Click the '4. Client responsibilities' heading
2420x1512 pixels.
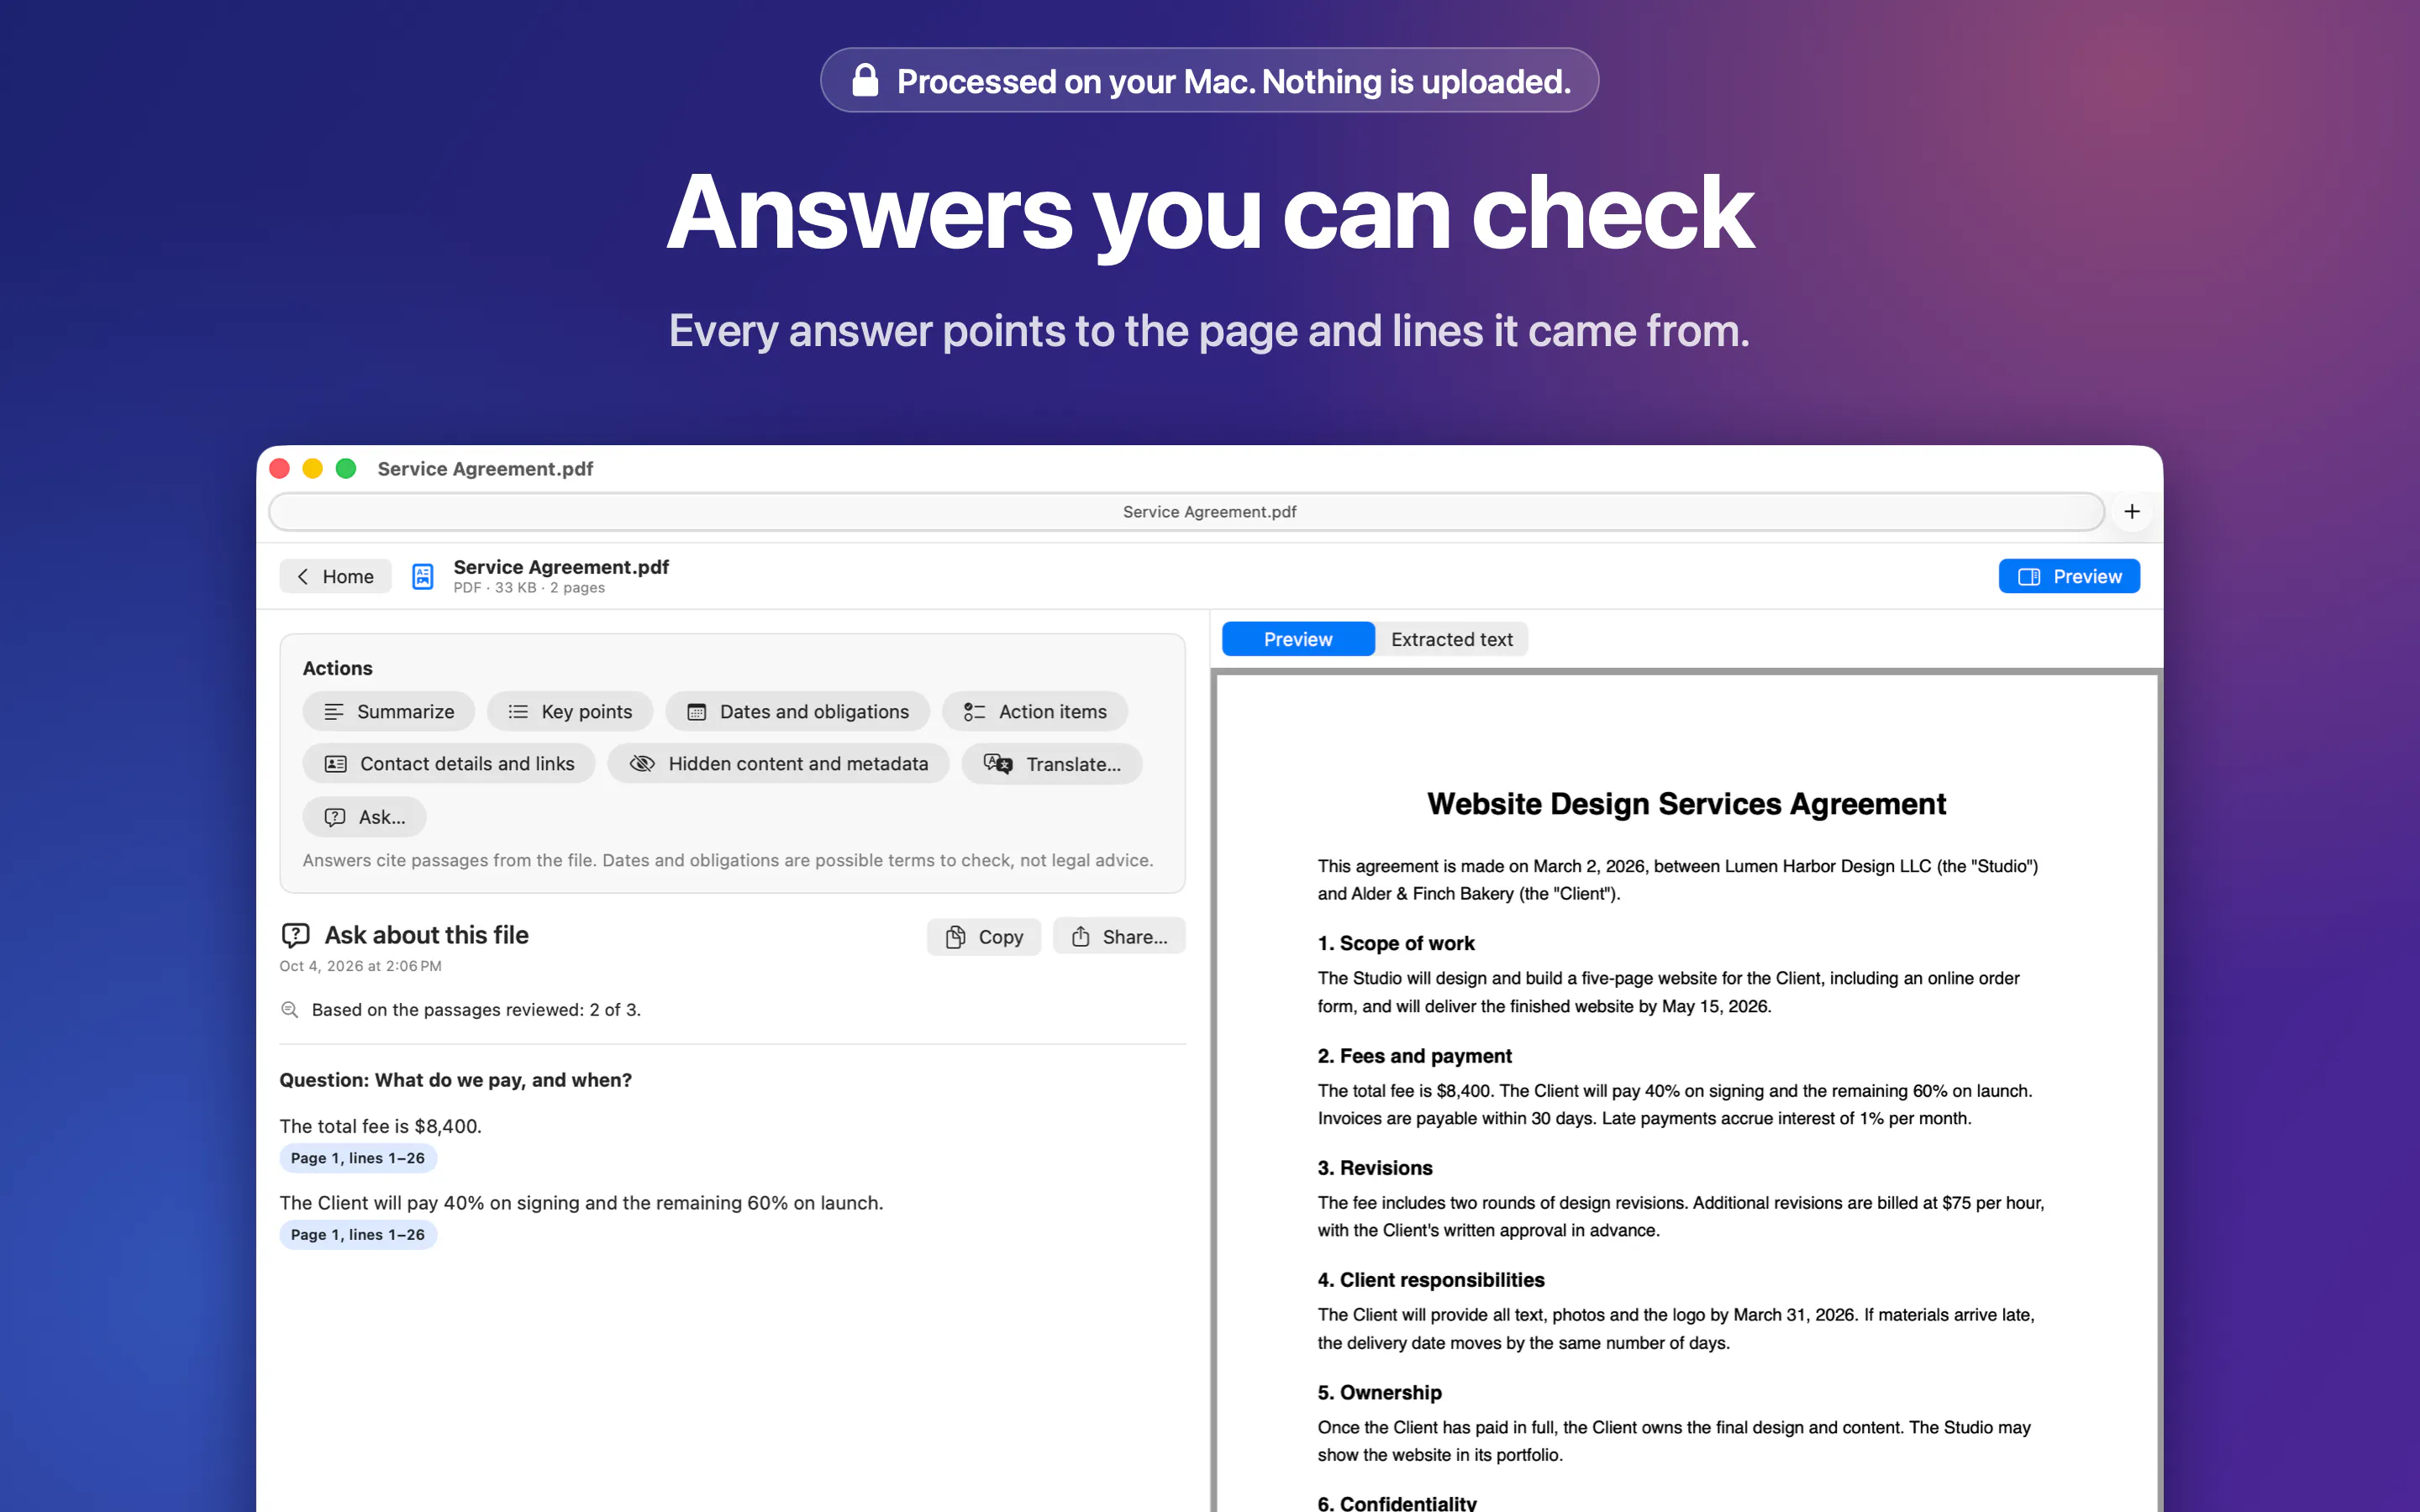(1431, 1280)
